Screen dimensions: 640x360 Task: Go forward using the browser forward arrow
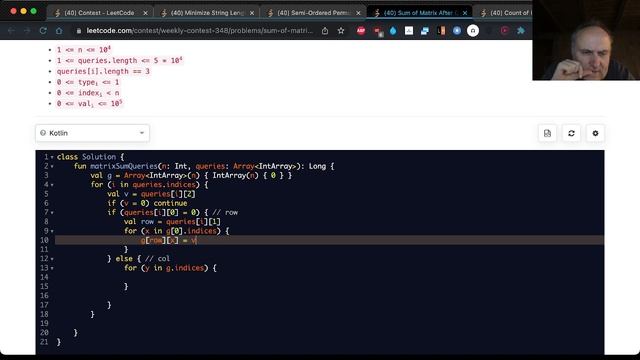(x=27, y=31)
